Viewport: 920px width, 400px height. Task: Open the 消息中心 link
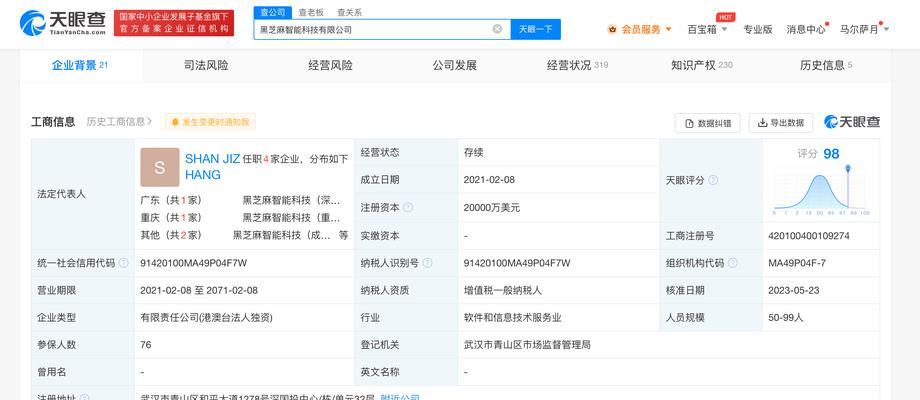pos(806,29)
